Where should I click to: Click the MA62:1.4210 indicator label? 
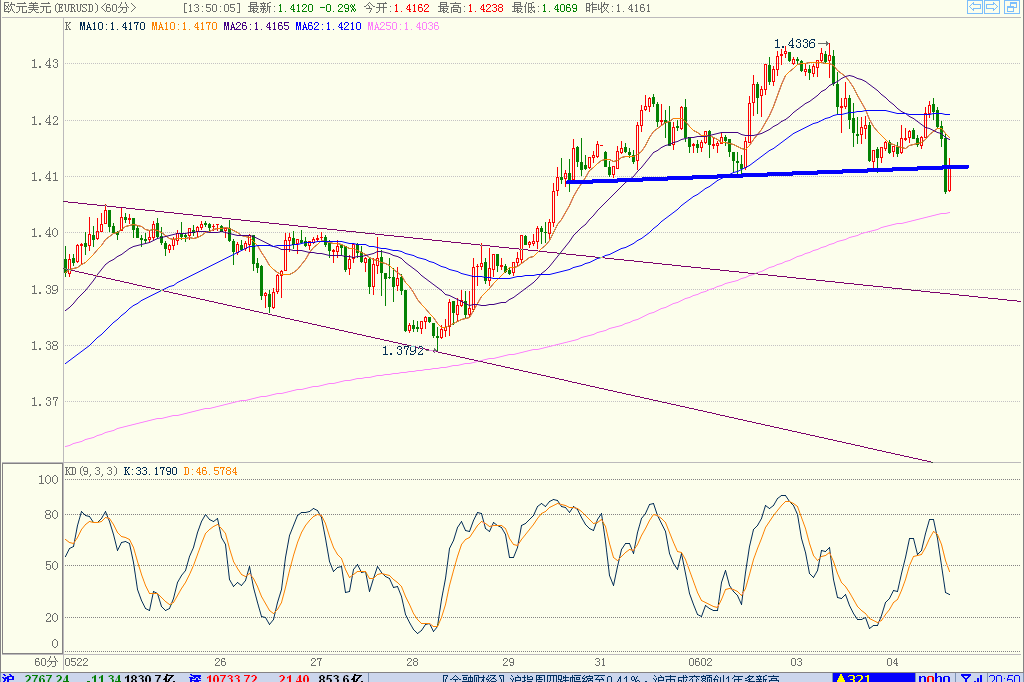pyautogui.click(x=328, y=26)
